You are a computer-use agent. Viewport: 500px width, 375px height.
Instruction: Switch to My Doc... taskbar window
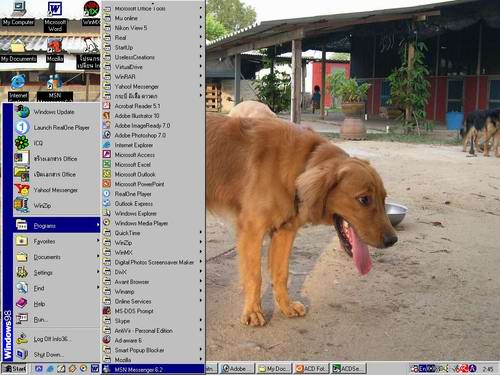pos(274,369)
